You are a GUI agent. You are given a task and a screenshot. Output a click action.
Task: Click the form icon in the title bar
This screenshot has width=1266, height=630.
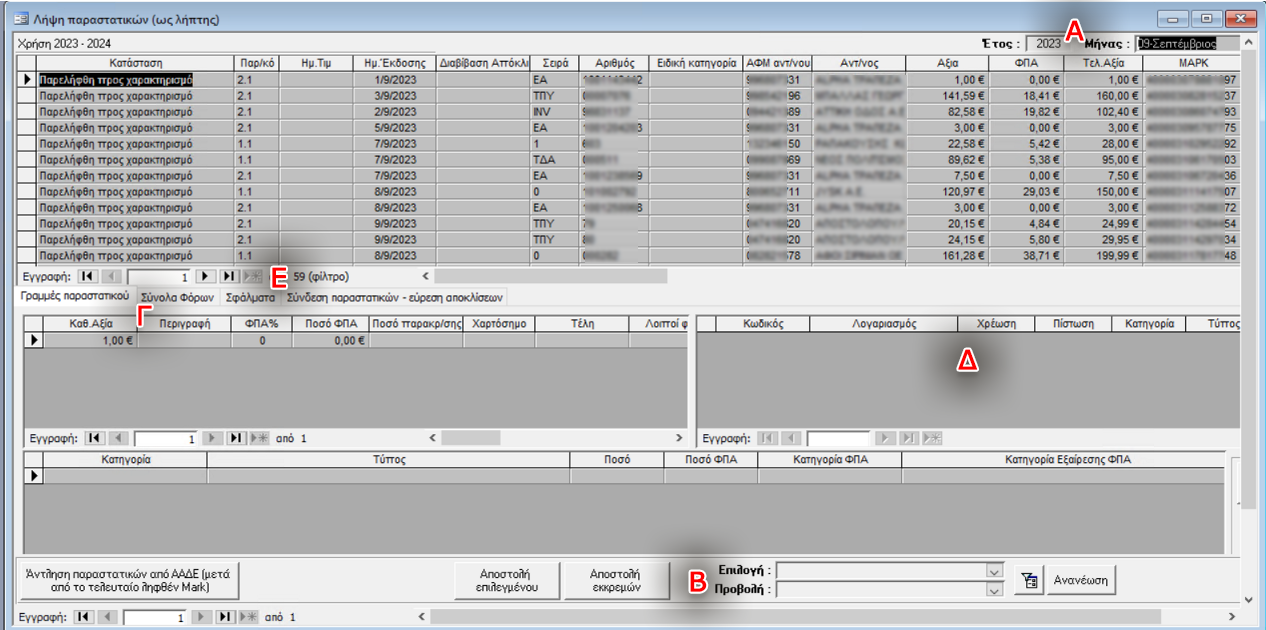[x=19, y=19]
